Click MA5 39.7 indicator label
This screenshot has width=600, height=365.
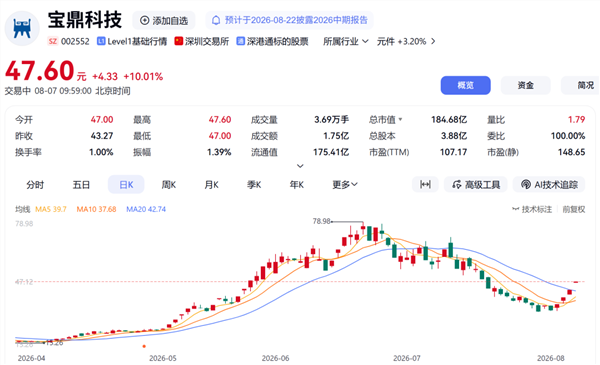(x=51, y=209)
